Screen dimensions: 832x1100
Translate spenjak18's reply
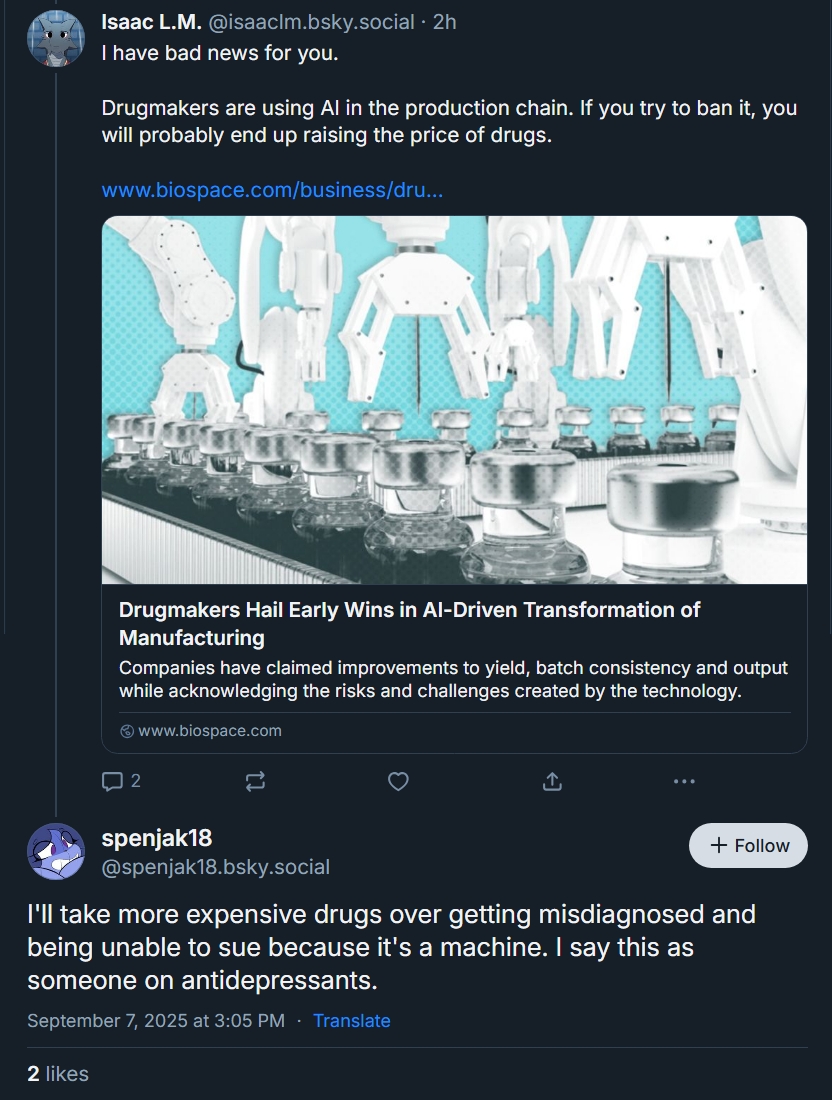pos(351,1020)
